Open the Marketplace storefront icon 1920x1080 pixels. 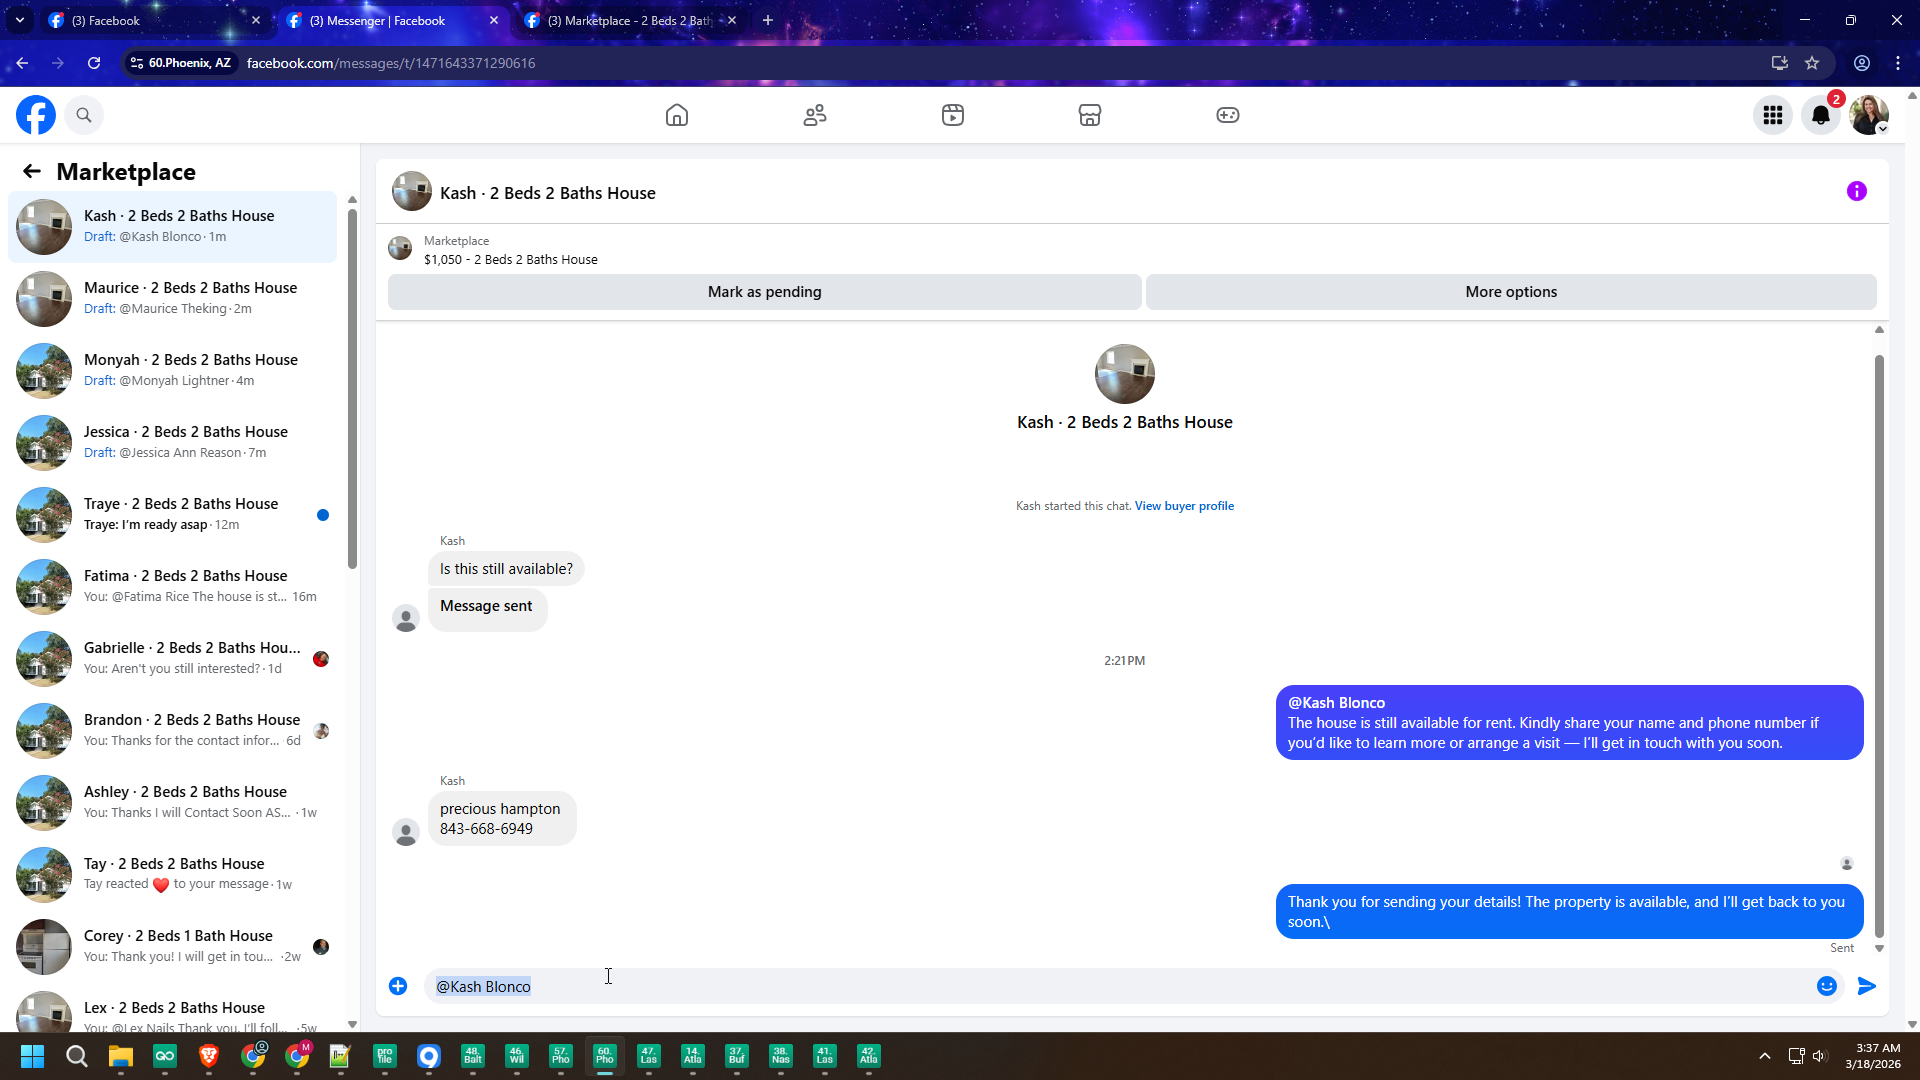1090,115
